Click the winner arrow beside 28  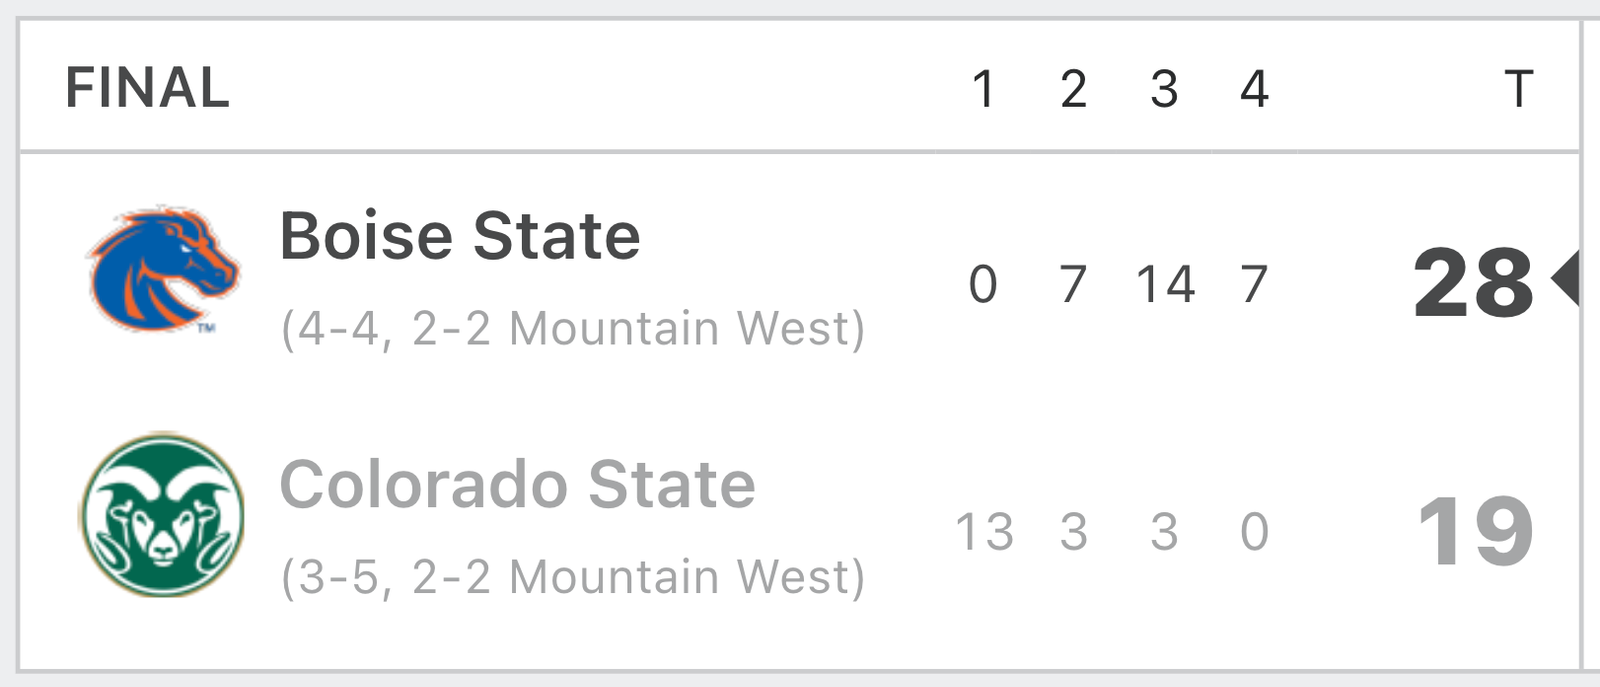click(1565, 279)
